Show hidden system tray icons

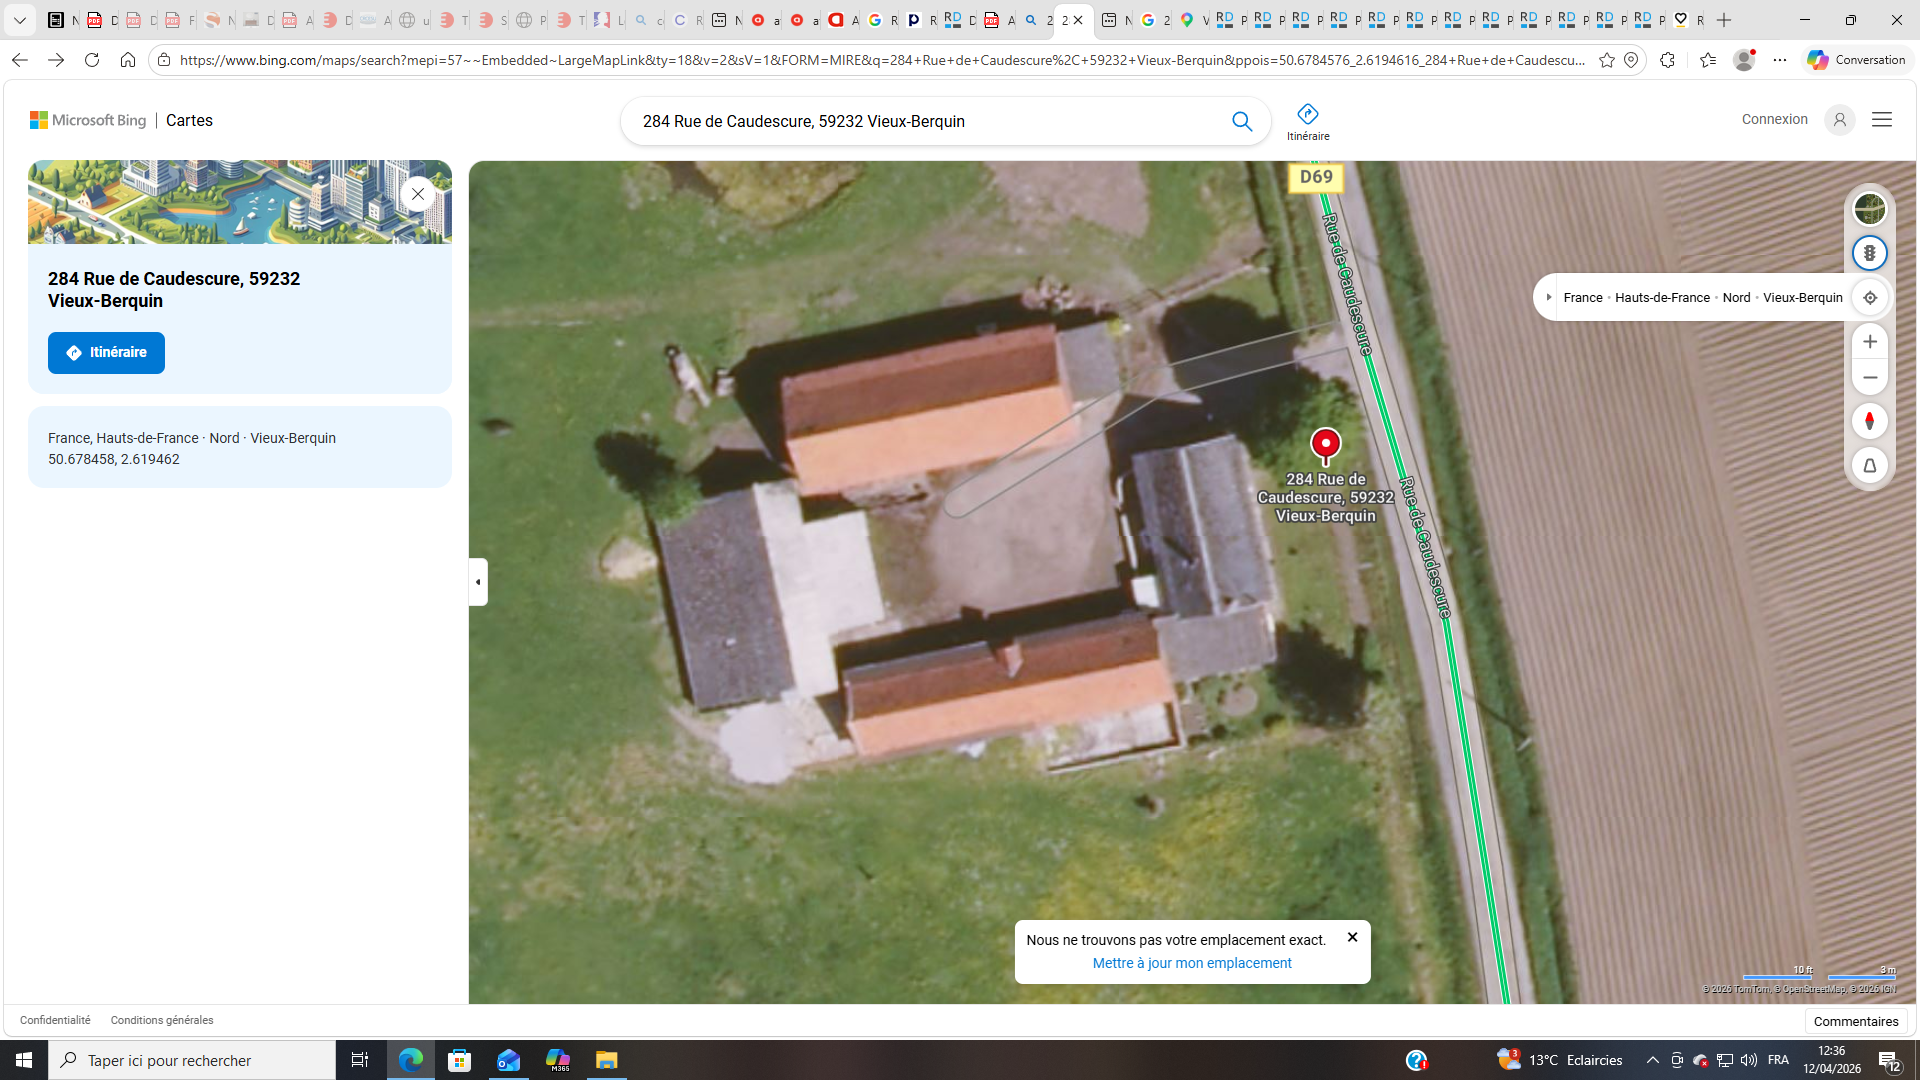(1652, 1060)
